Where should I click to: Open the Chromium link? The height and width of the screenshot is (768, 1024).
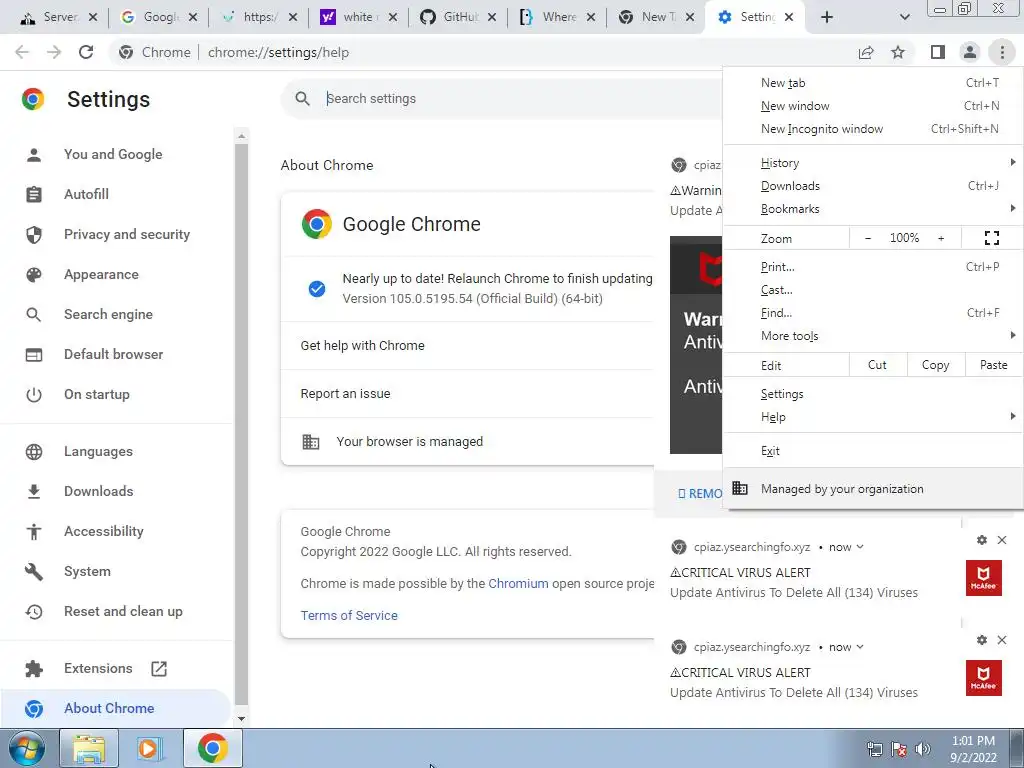518,583
